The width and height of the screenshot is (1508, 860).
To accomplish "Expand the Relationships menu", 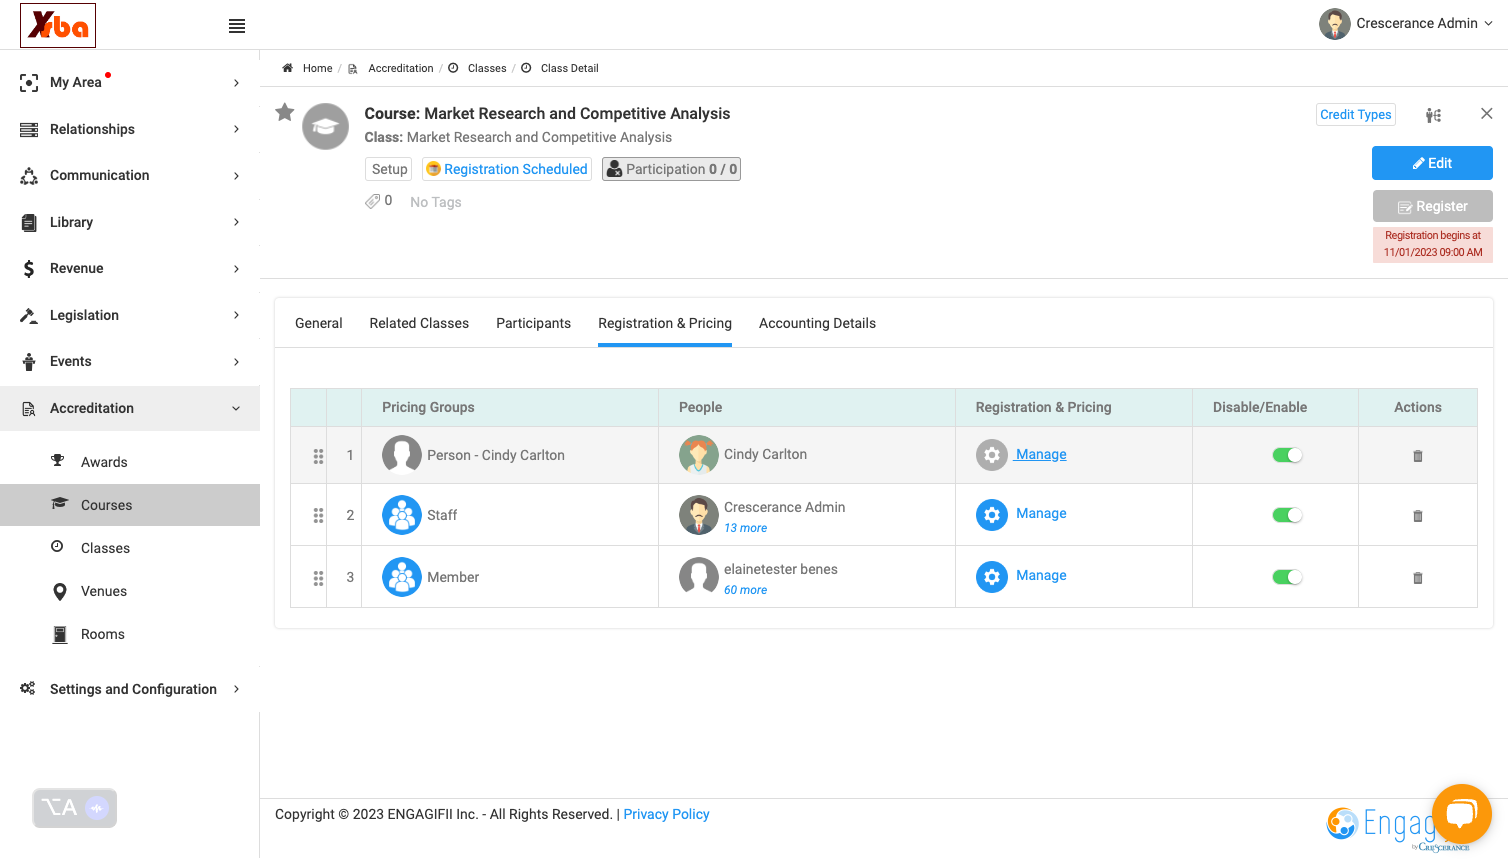I will [130, 129].
